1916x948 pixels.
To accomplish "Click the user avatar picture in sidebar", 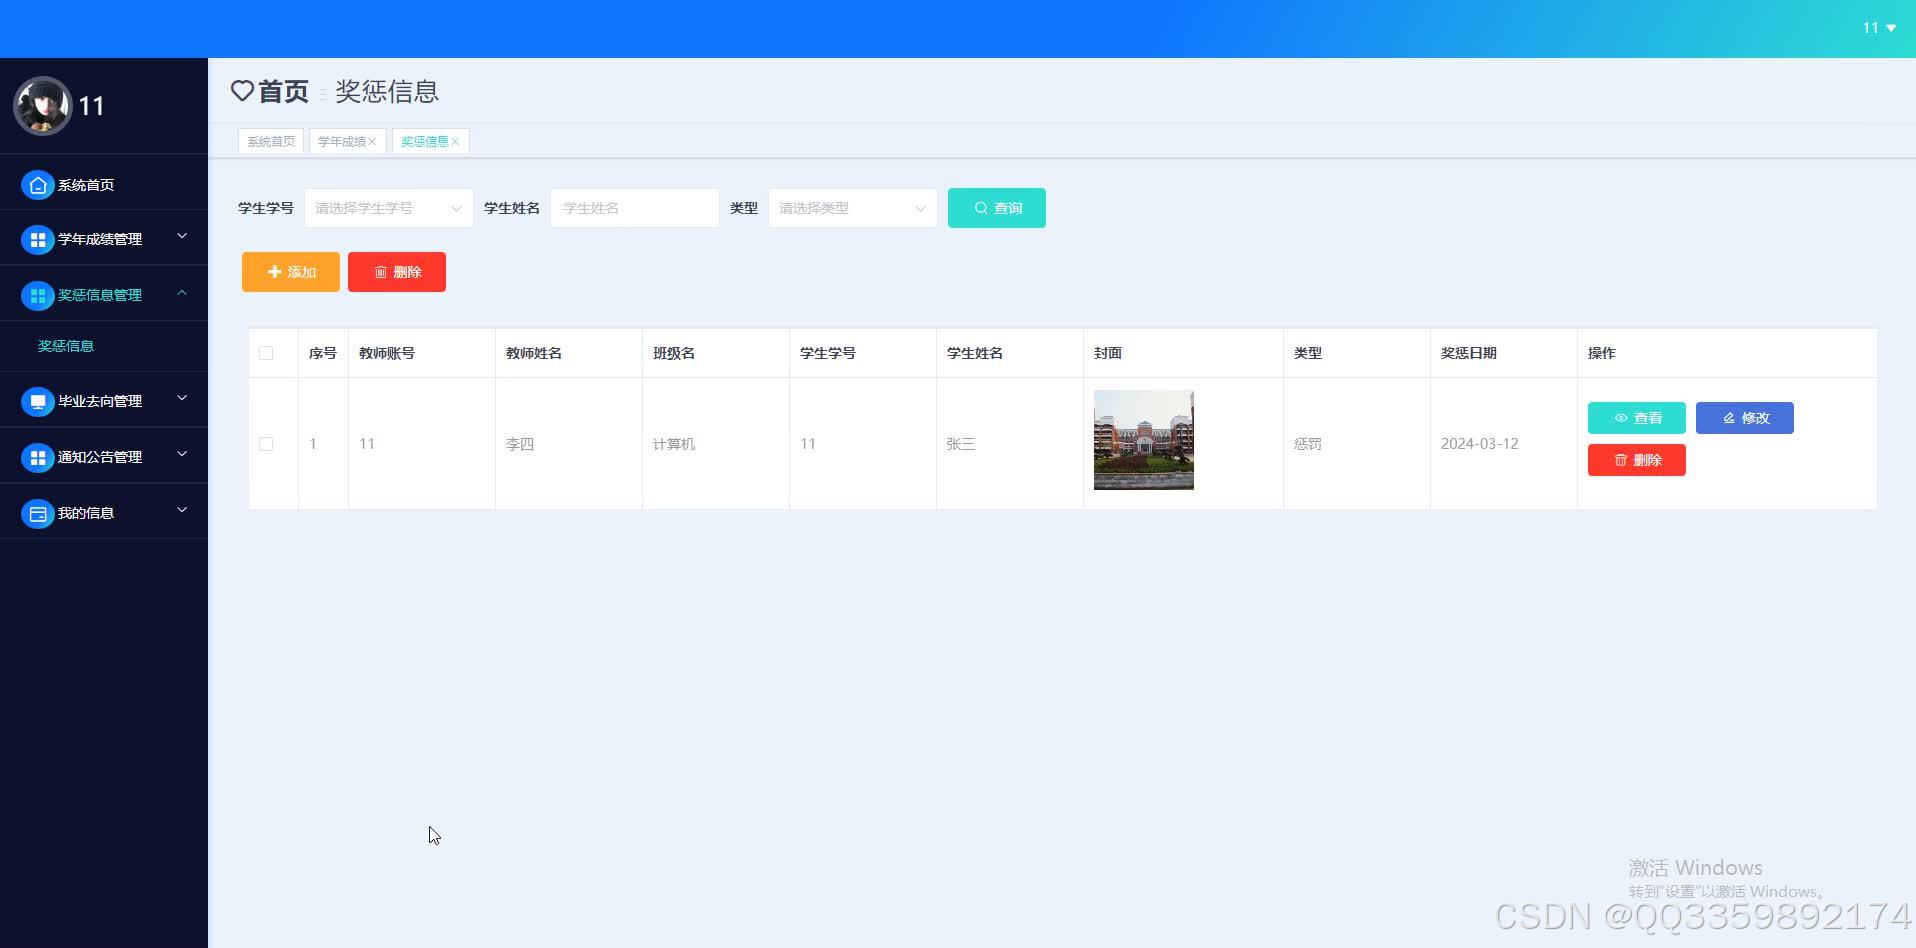I will [x=42, y=106].
